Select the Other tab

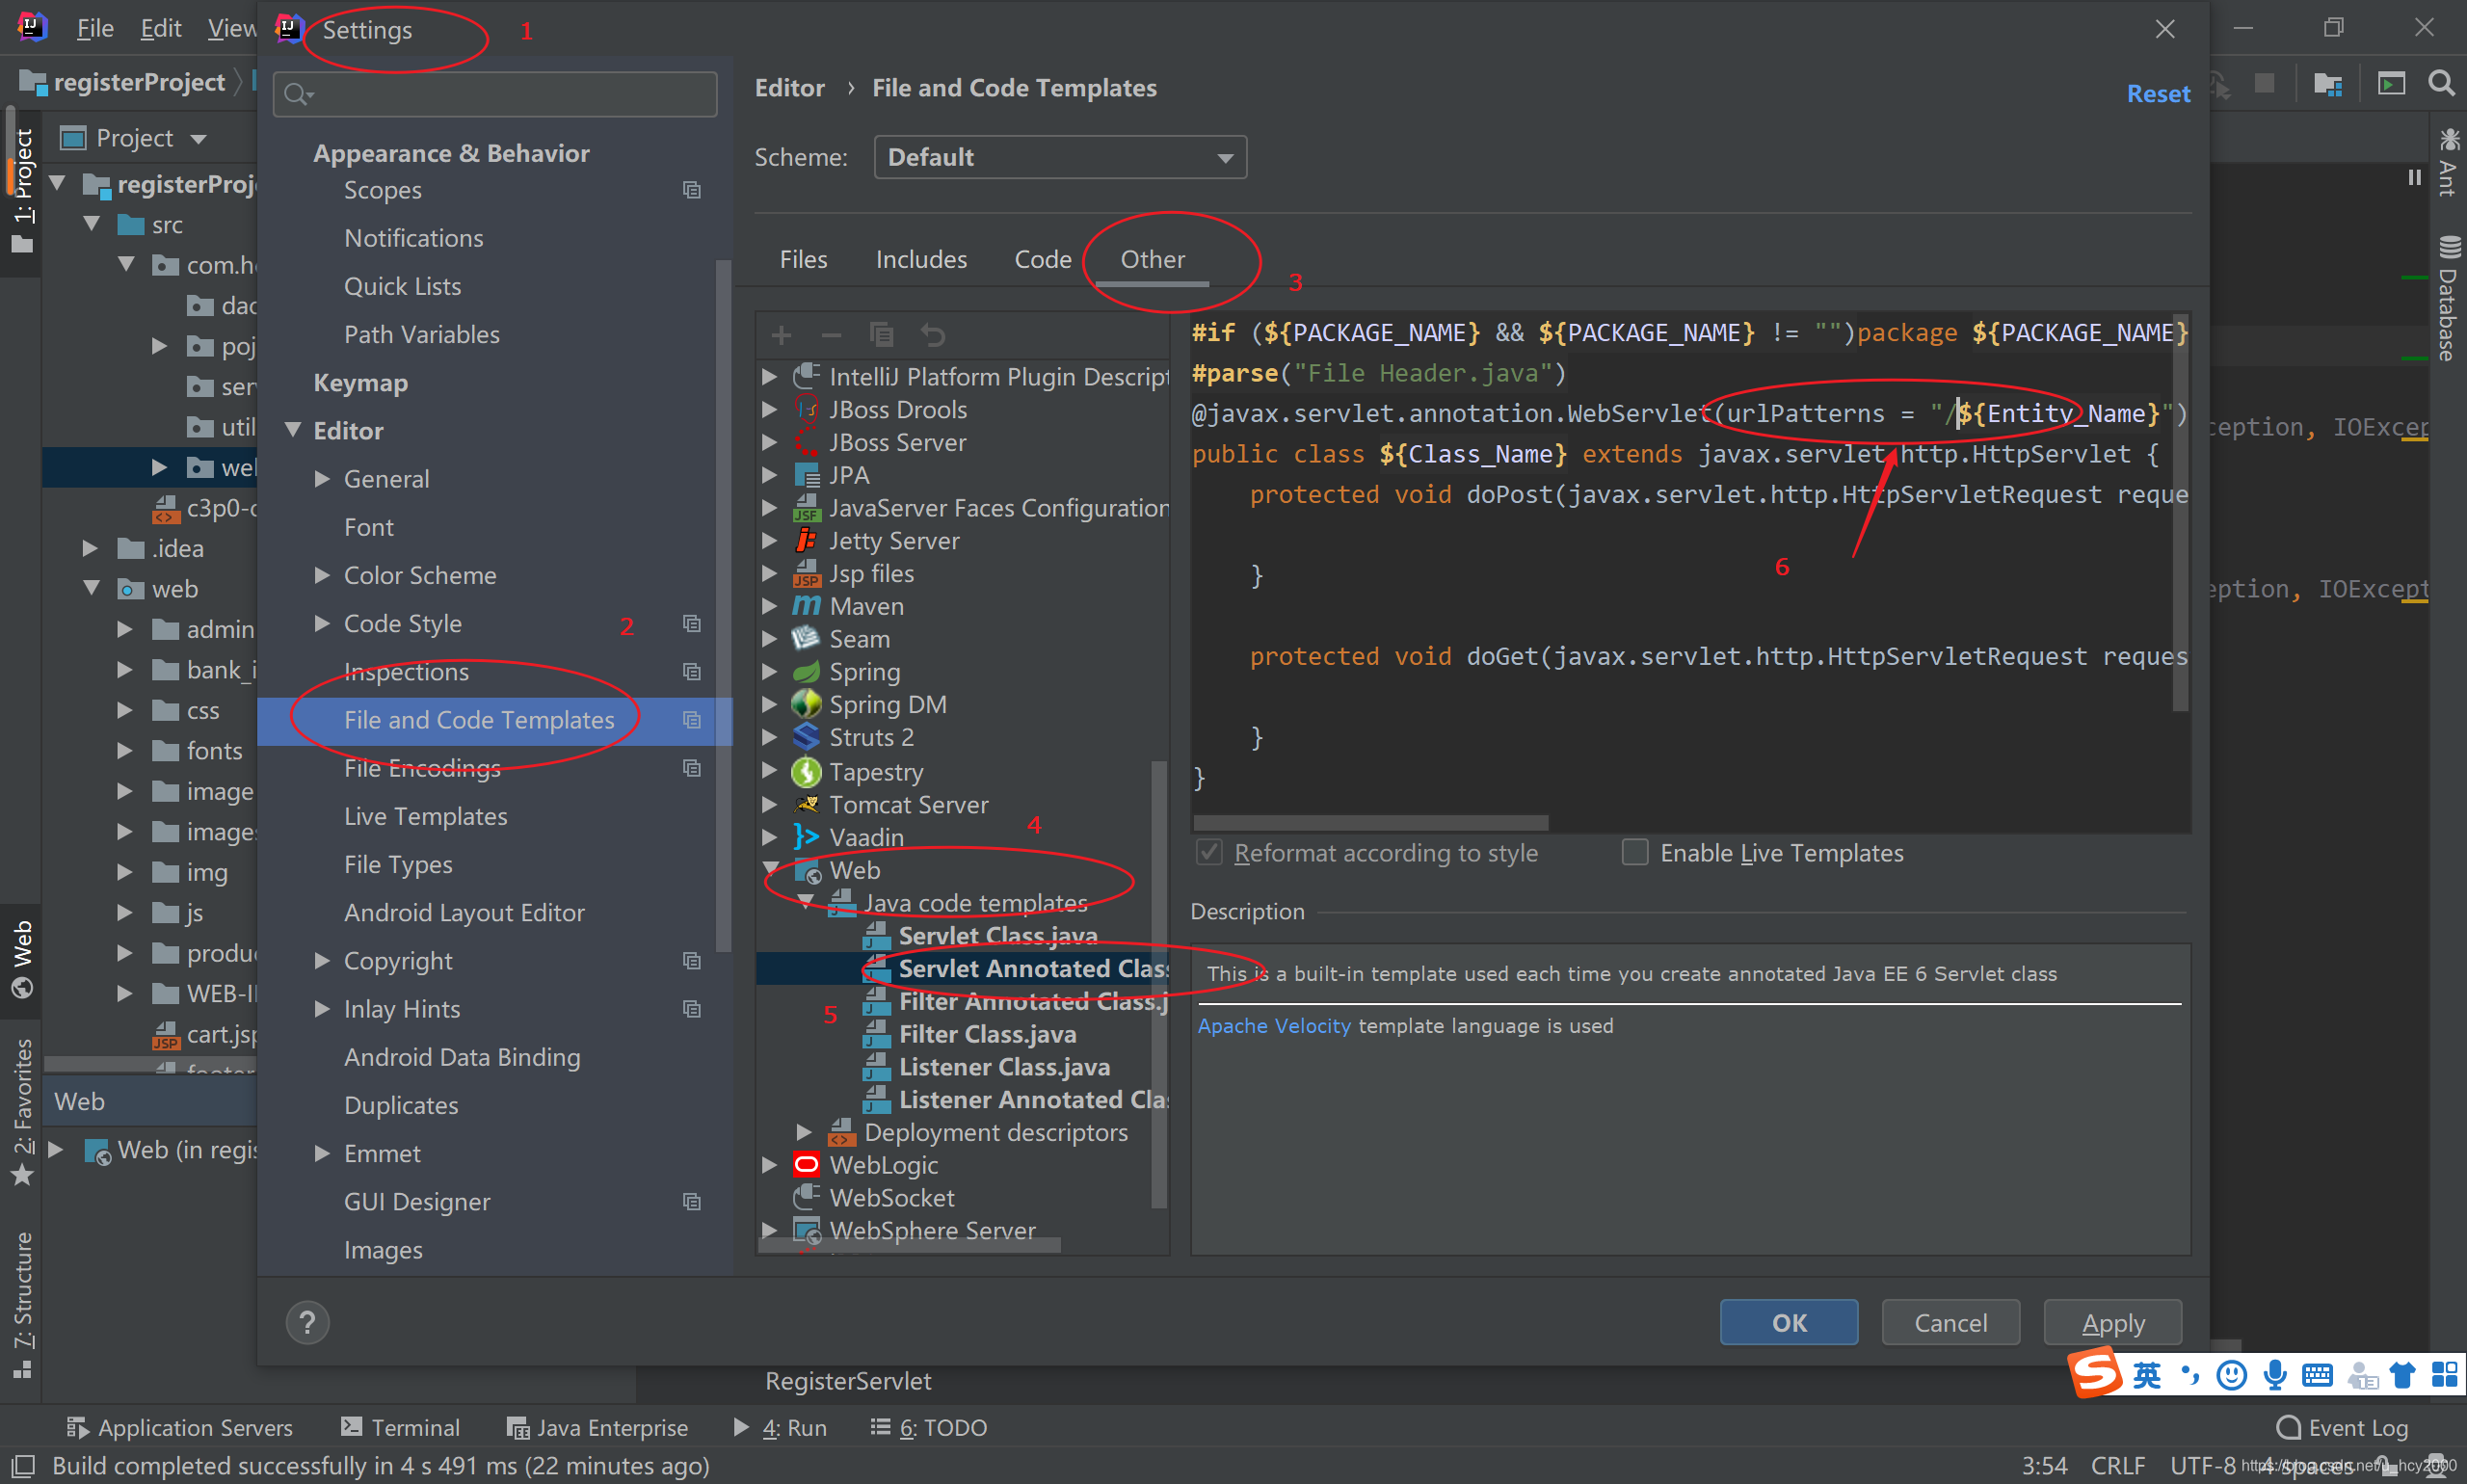point(1152,260)
